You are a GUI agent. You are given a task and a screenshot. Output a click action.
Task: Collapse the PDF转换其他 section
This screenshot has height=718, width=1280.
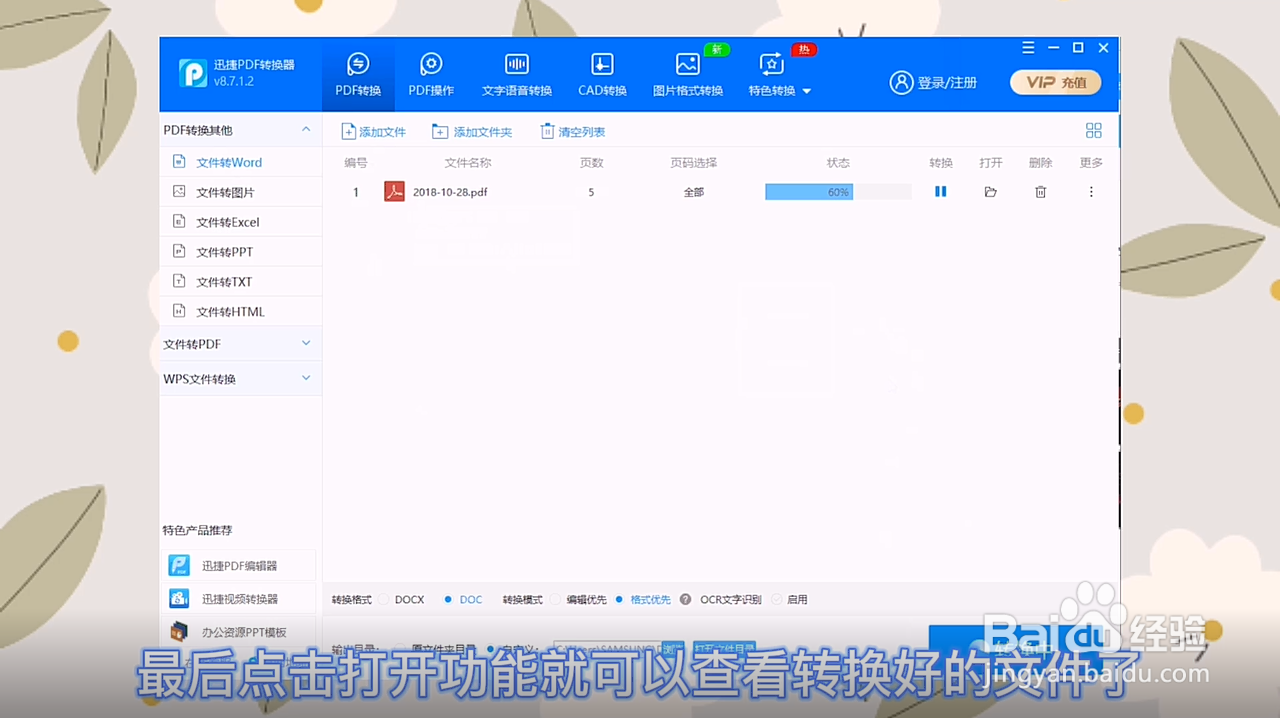point(306,130)
